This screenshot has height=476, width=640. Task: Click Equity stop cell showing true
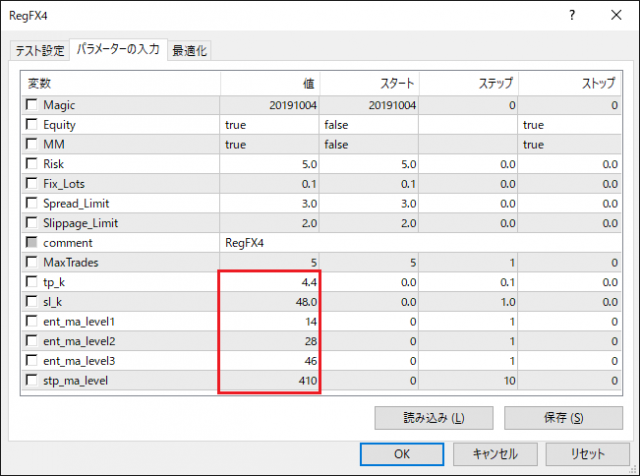point(570,125)
